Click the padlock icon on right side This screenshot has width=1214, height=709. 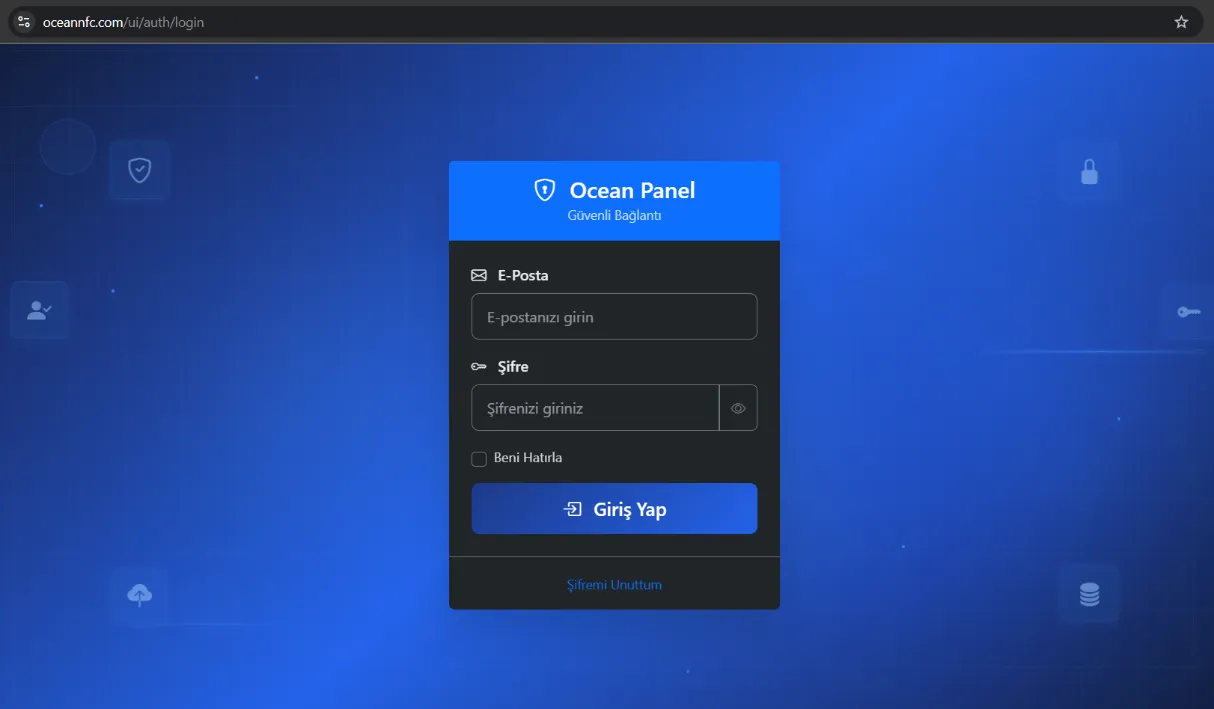coord(1089,172)
